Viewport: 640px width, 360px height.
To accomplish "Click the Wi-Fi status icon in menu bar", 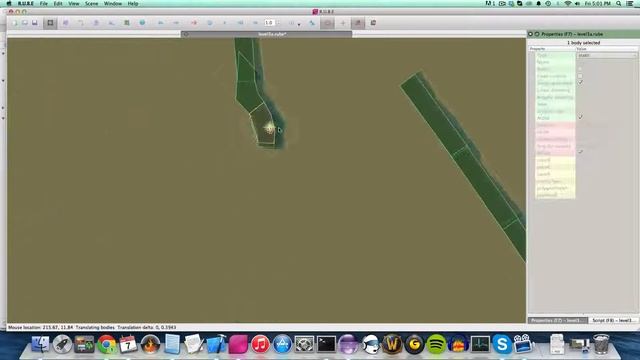I will [568, 3].
